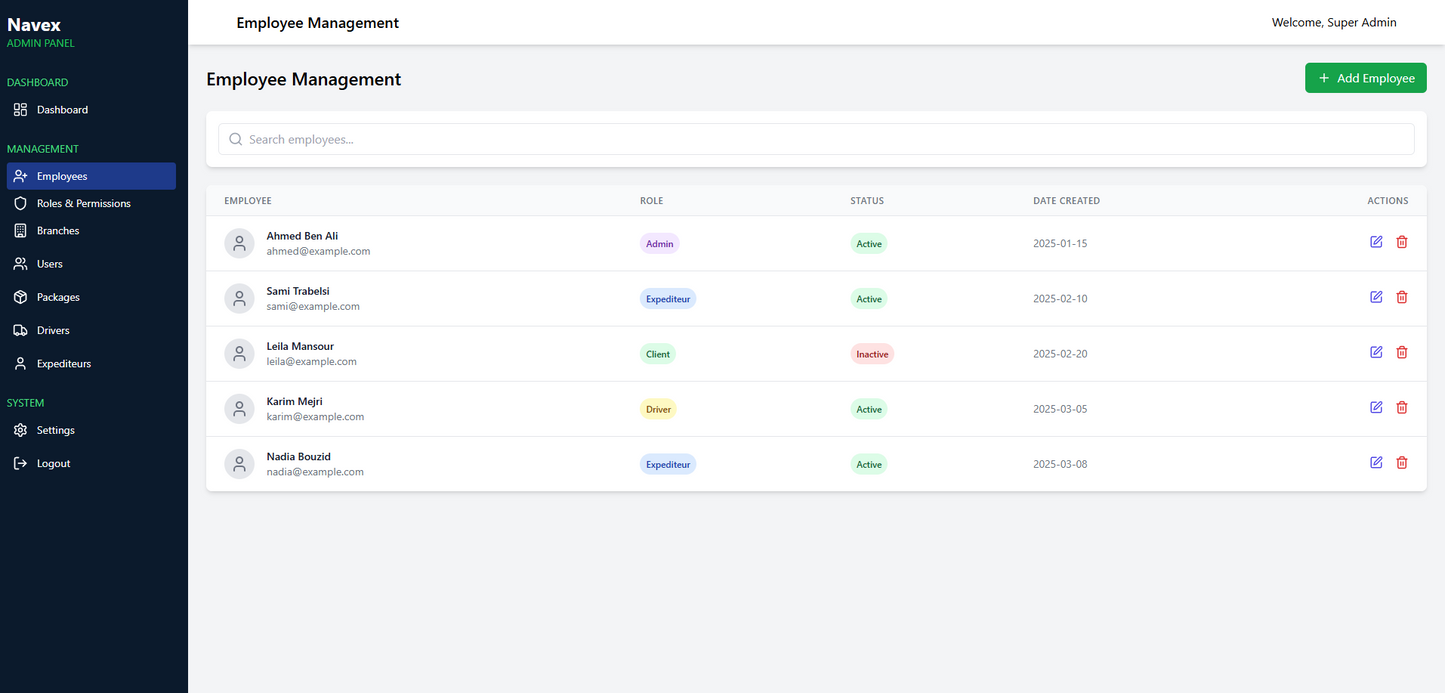This screenshot has width=1445, height=693.
Task: Delete Sami Trabelsi using the trash icon
Action: click(x=1401, y=297)
